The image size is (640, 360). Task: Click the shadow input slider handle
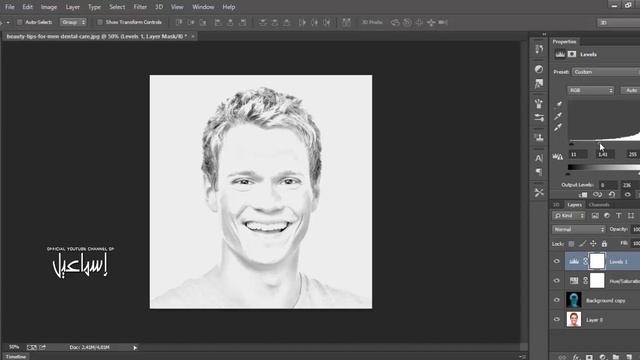click(x=571, y=144)
